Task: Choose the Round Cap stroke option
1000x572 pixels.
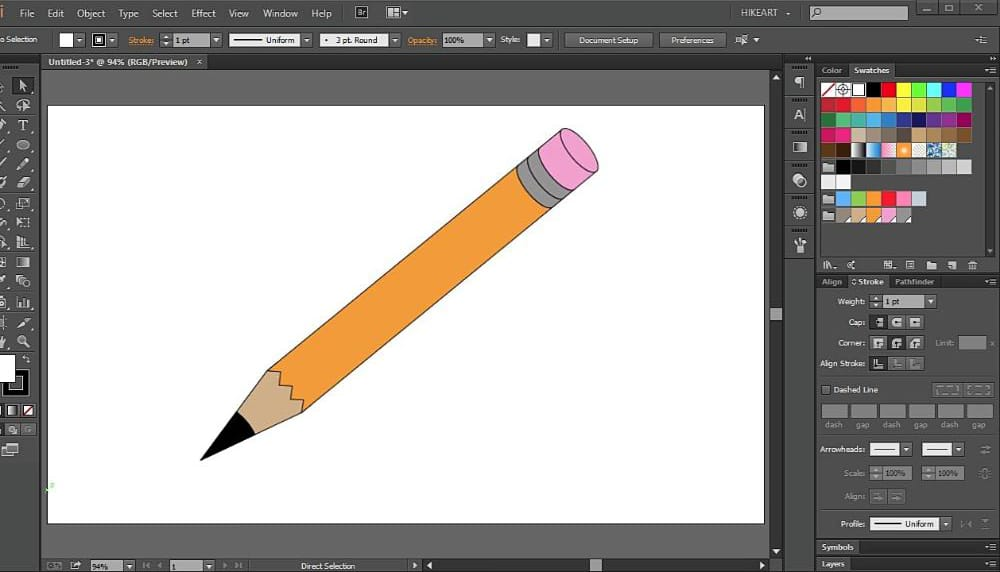Action: pos(896,322)
